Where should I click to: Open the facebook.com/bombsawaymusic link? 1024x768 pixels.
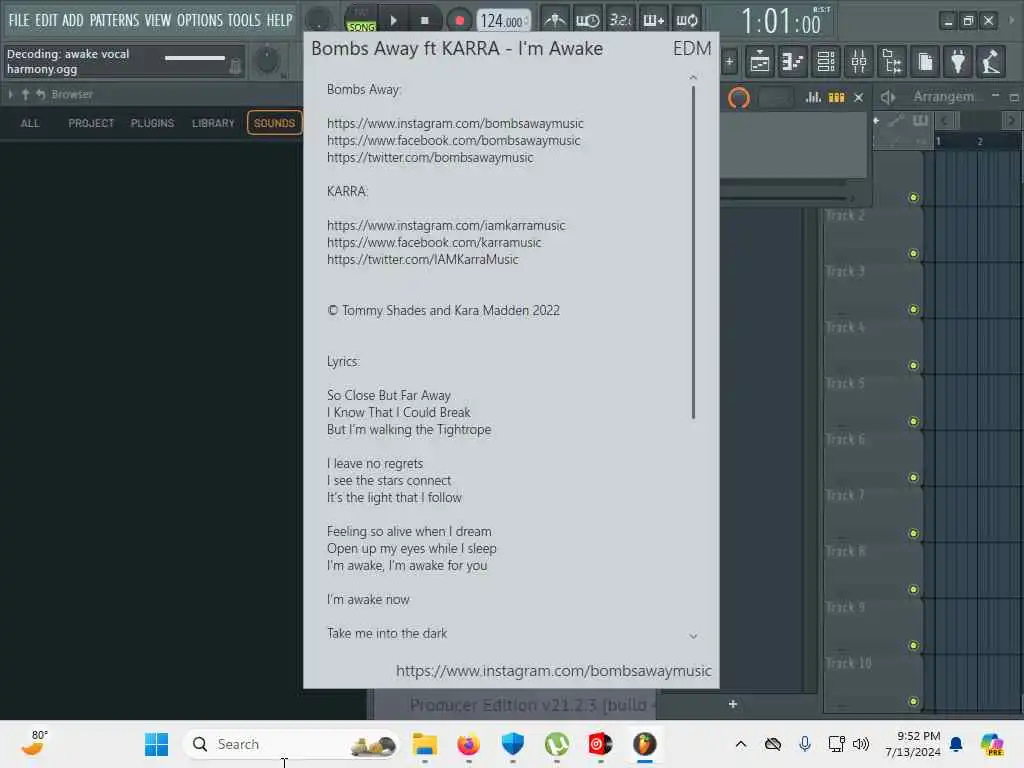[x=453, y=140]
